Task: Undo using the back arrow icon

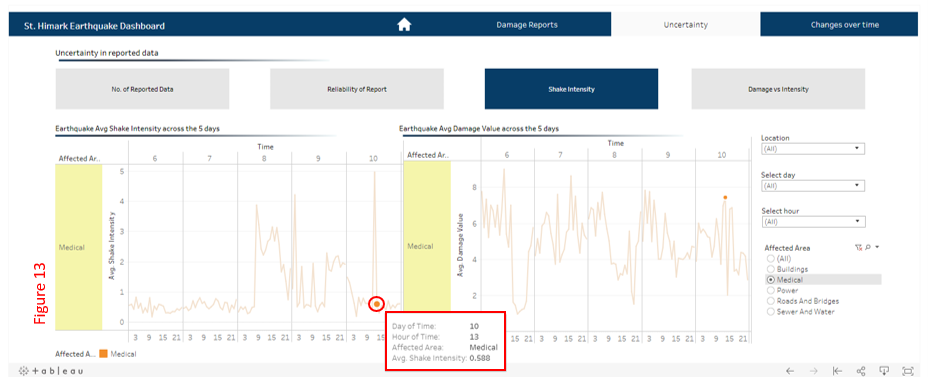Action: [790, 371]
